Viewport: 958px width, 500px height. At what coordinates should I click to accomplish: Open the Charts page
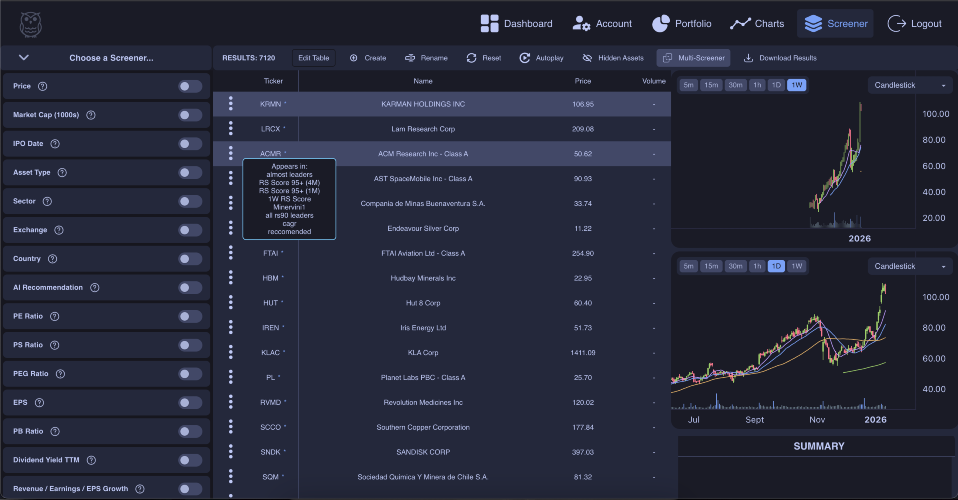coord(757,23)
